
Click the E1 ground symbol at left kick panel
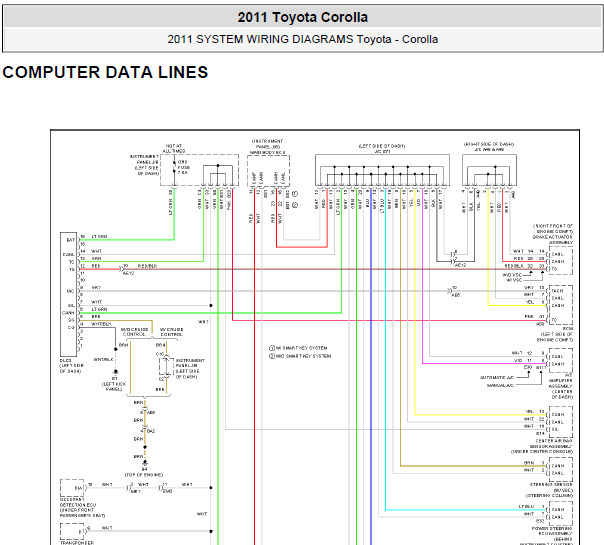[115, 372]
